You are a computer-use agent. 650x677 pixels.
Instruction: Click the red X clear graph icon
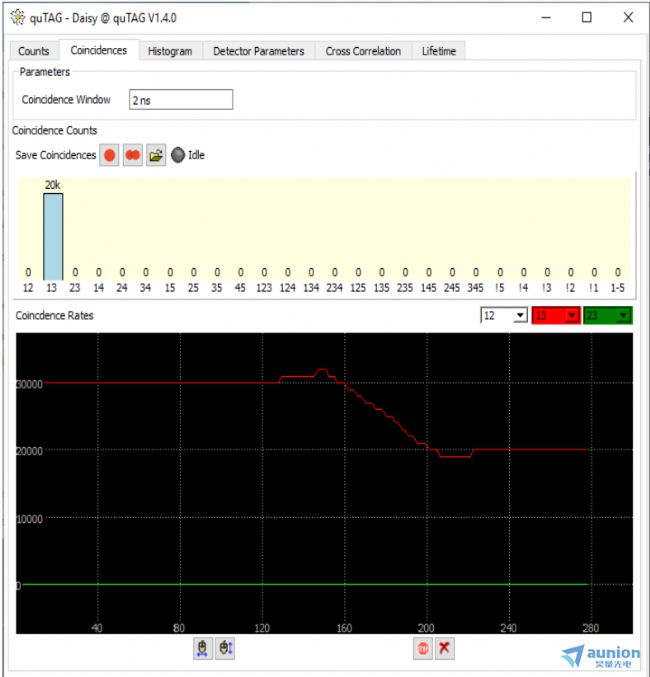tap(445, 648)
